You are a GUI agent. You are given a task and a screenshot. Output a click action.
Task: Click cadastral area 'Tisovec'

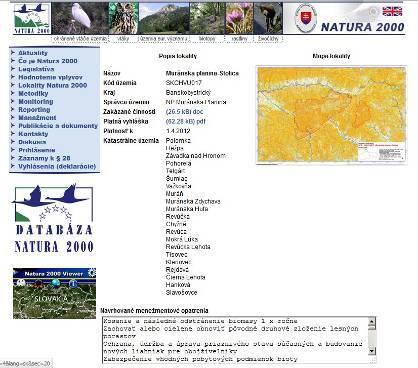coord(176,255)
